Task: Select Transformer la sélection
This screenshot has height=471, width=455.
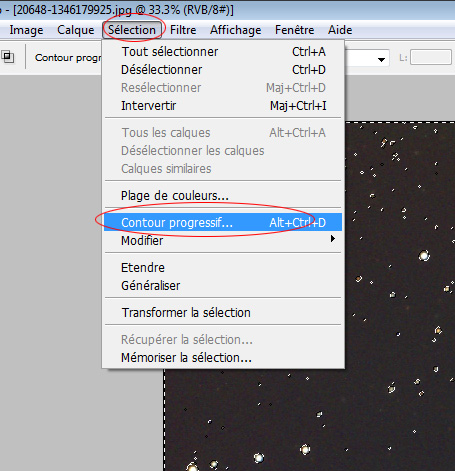Action: tap(223, 313)
